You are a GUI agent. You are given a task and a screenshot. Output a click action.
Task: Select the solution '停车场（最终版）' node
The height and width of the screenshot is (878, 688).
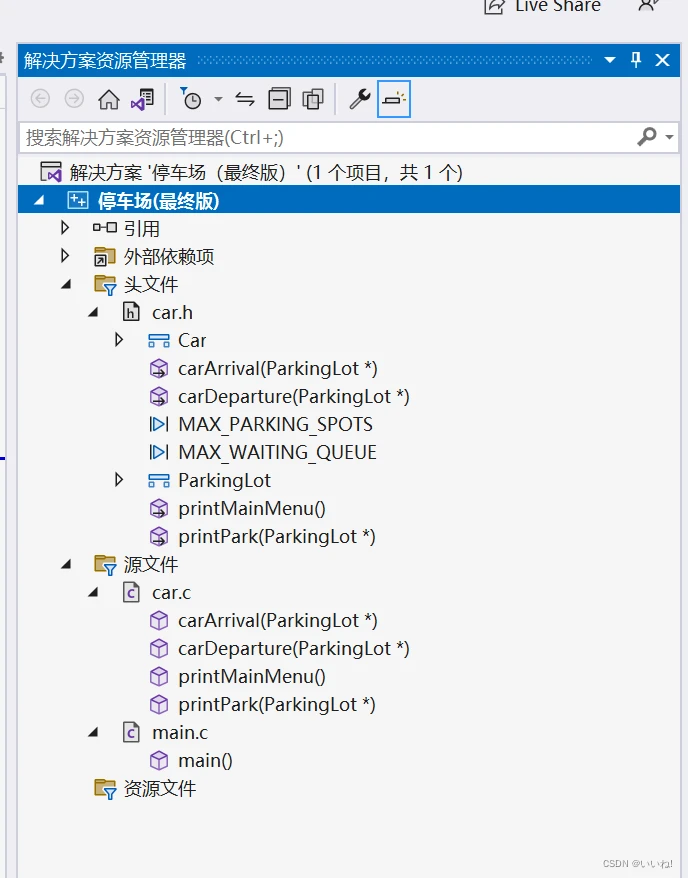(266, 172)
